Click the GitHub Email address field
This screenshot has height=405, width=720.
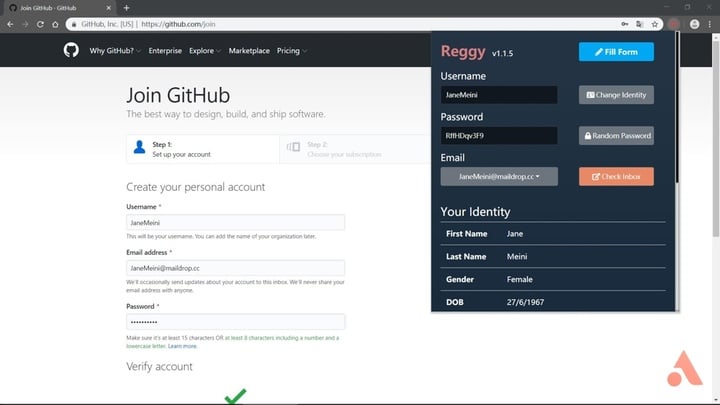(236, 268)
